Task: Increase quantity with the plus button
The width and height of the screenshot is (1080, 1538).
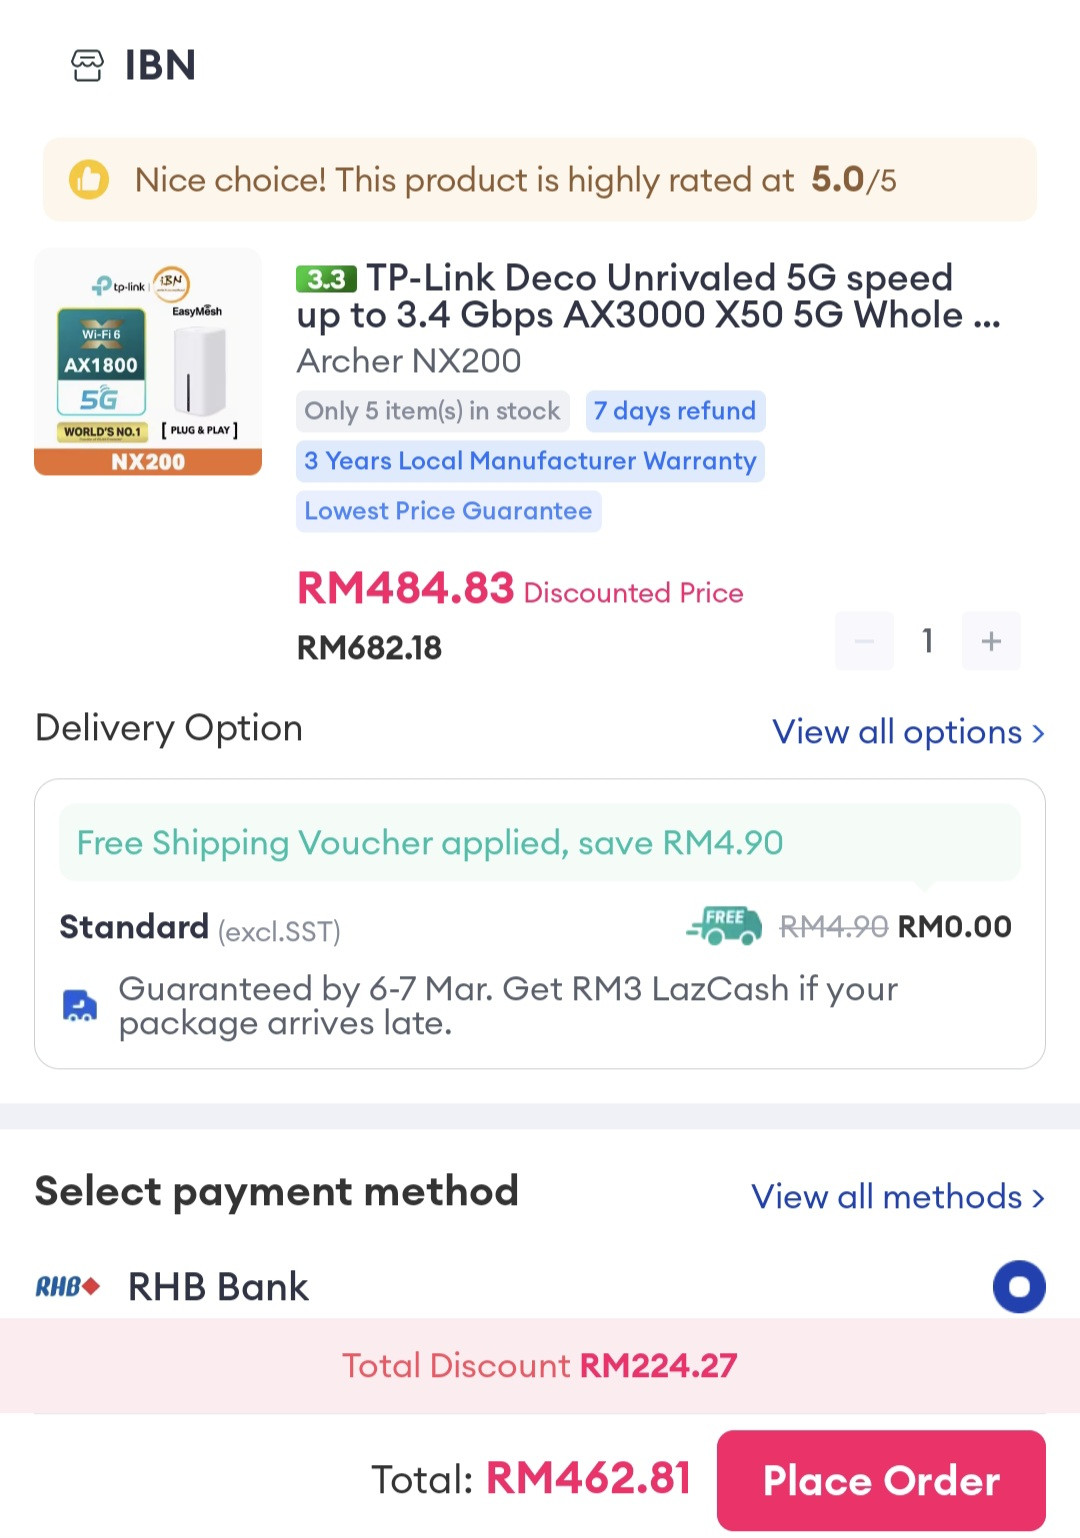Action: pyautogui.click(x=991, y=641)
